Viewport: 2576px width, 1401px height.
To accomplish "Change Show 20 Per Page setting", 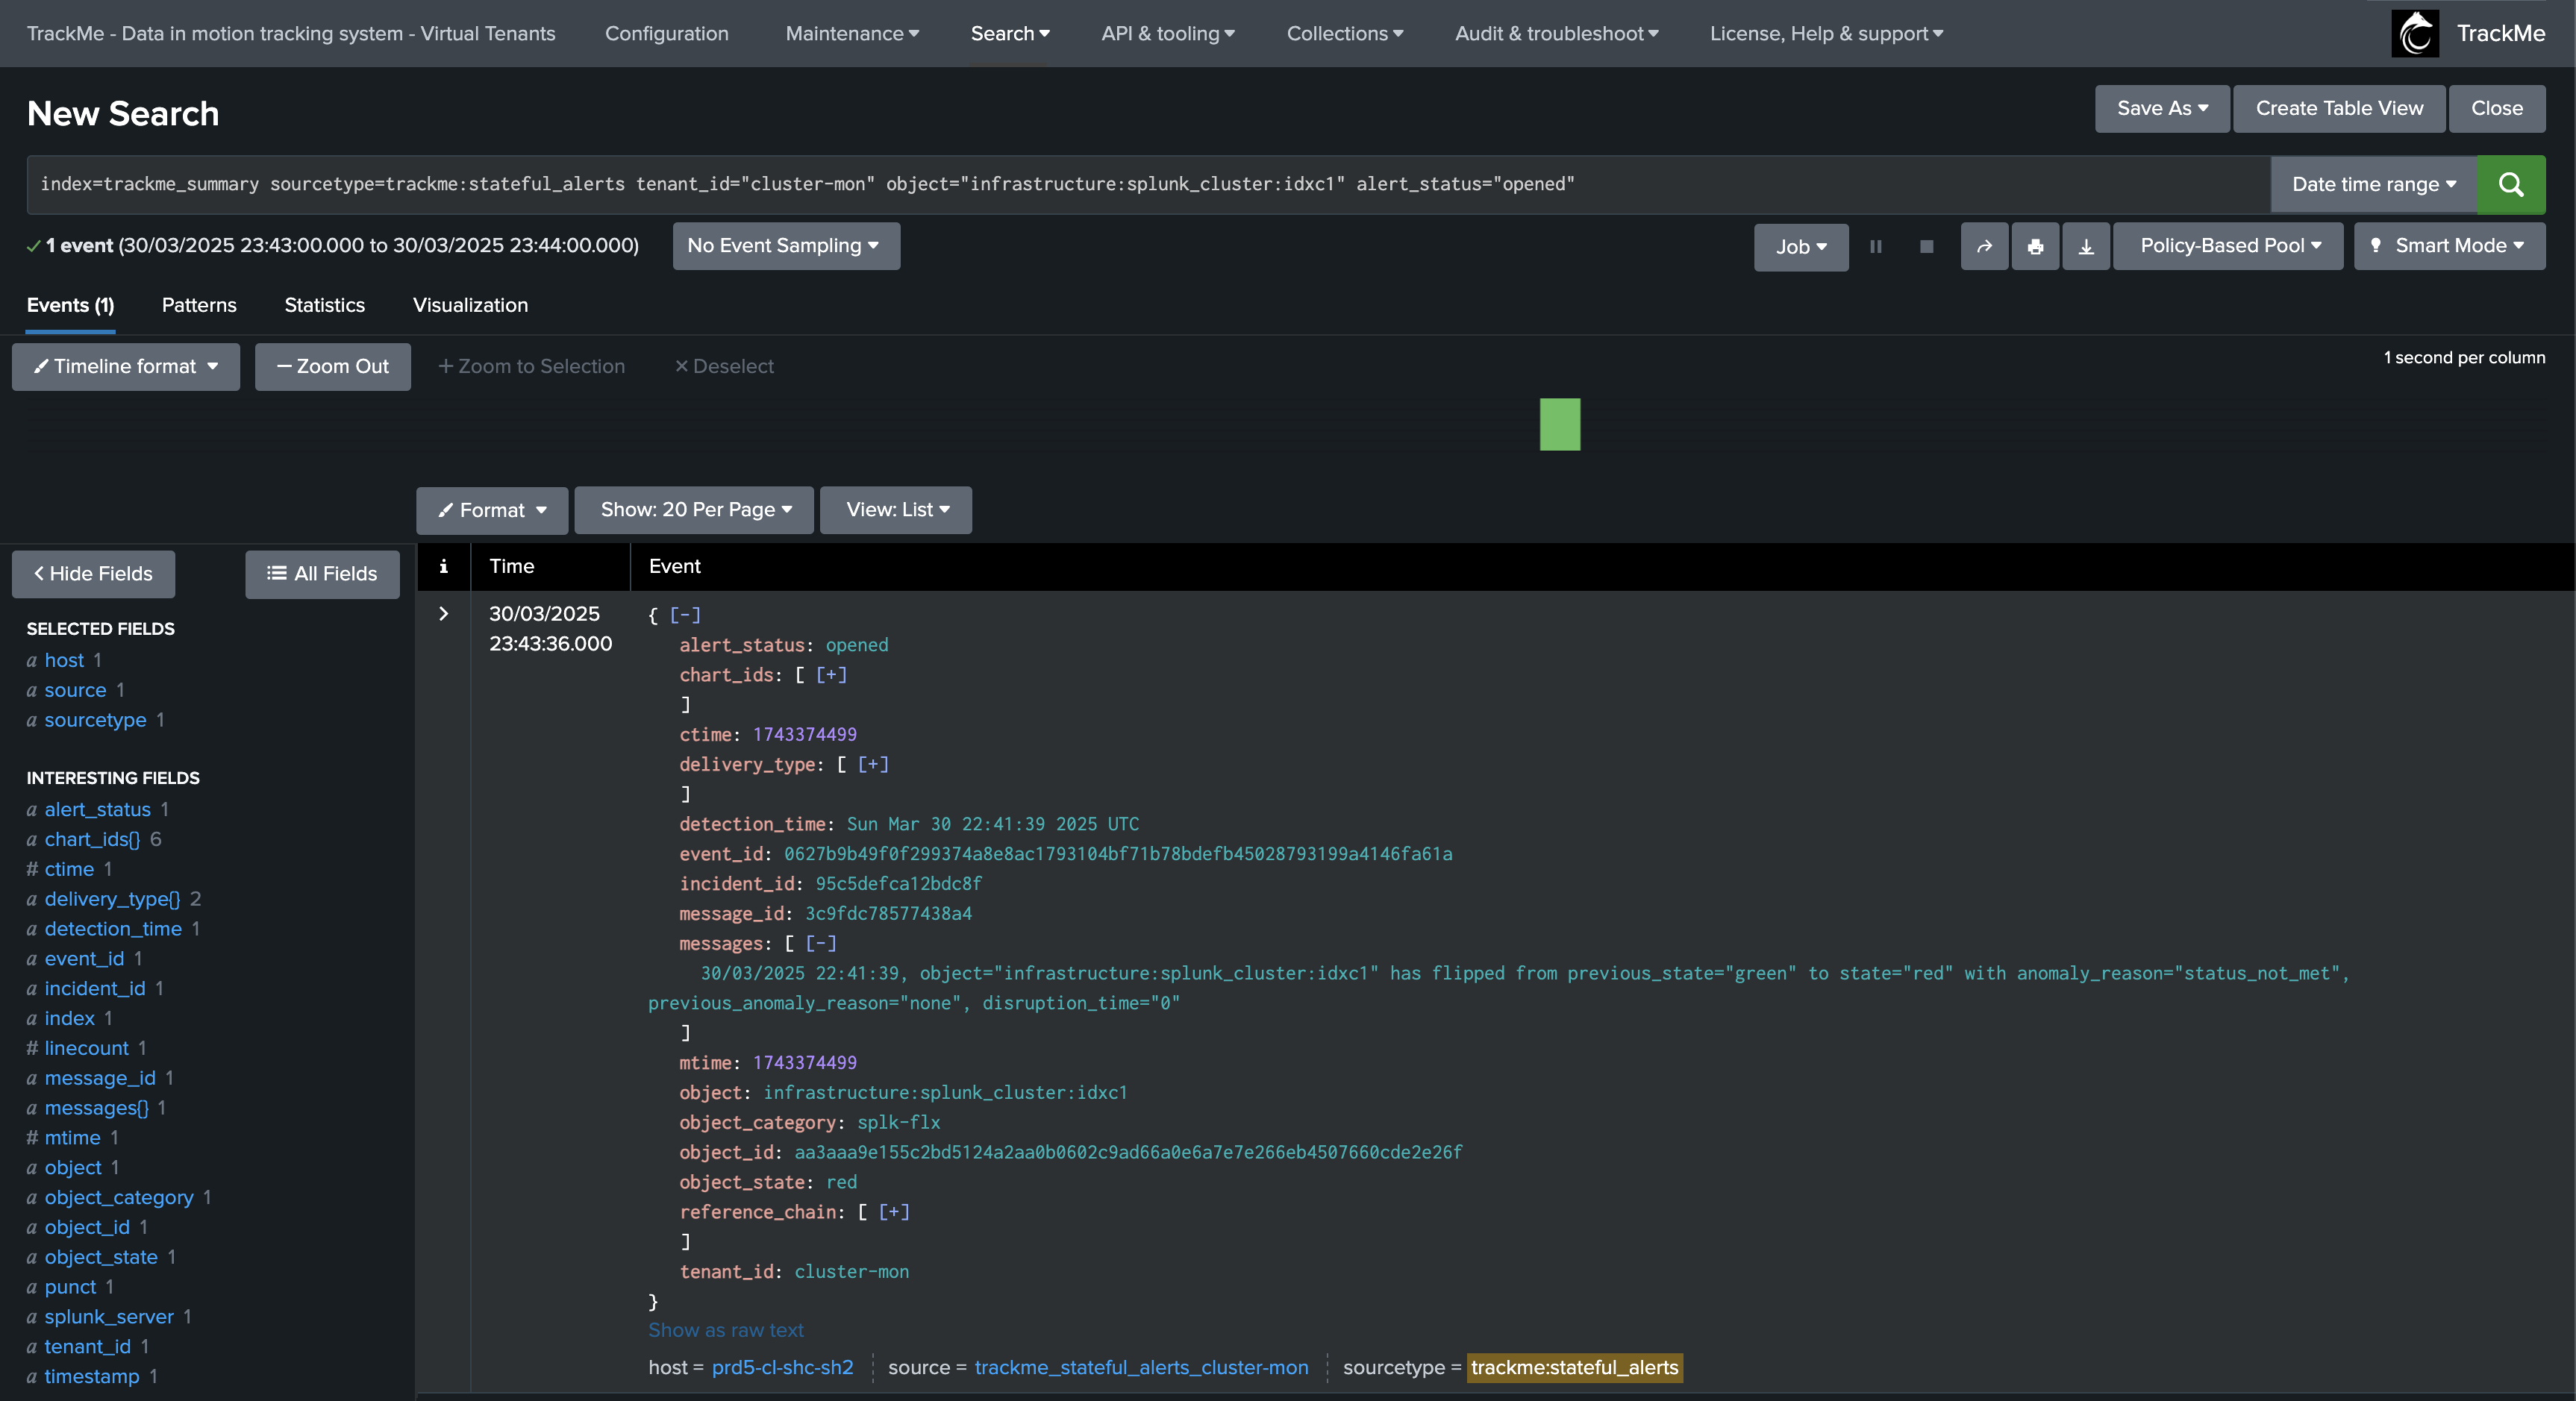I will click(x=695, y=510).
